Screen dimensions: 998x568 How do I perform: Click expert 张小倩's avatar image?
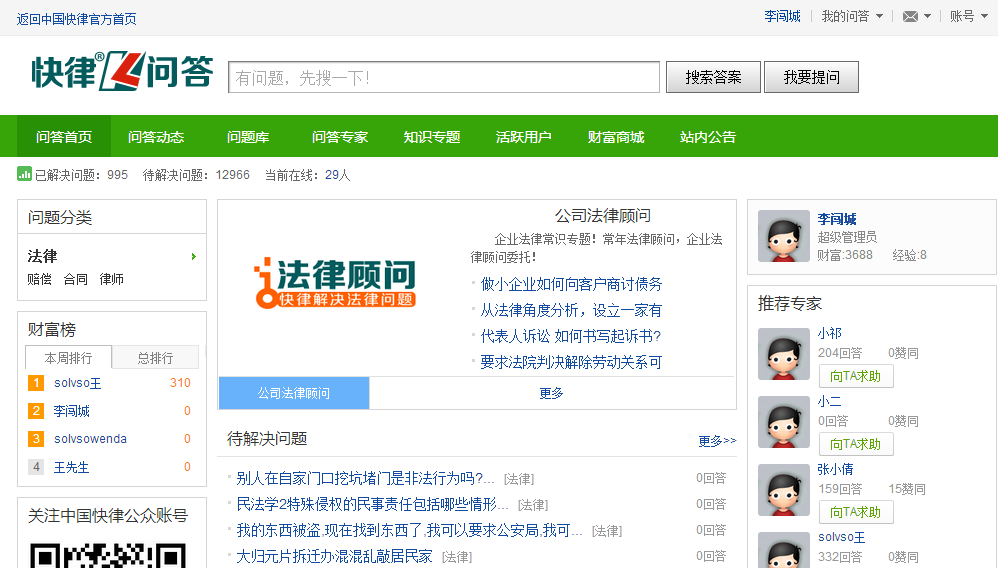coord(783,490)
